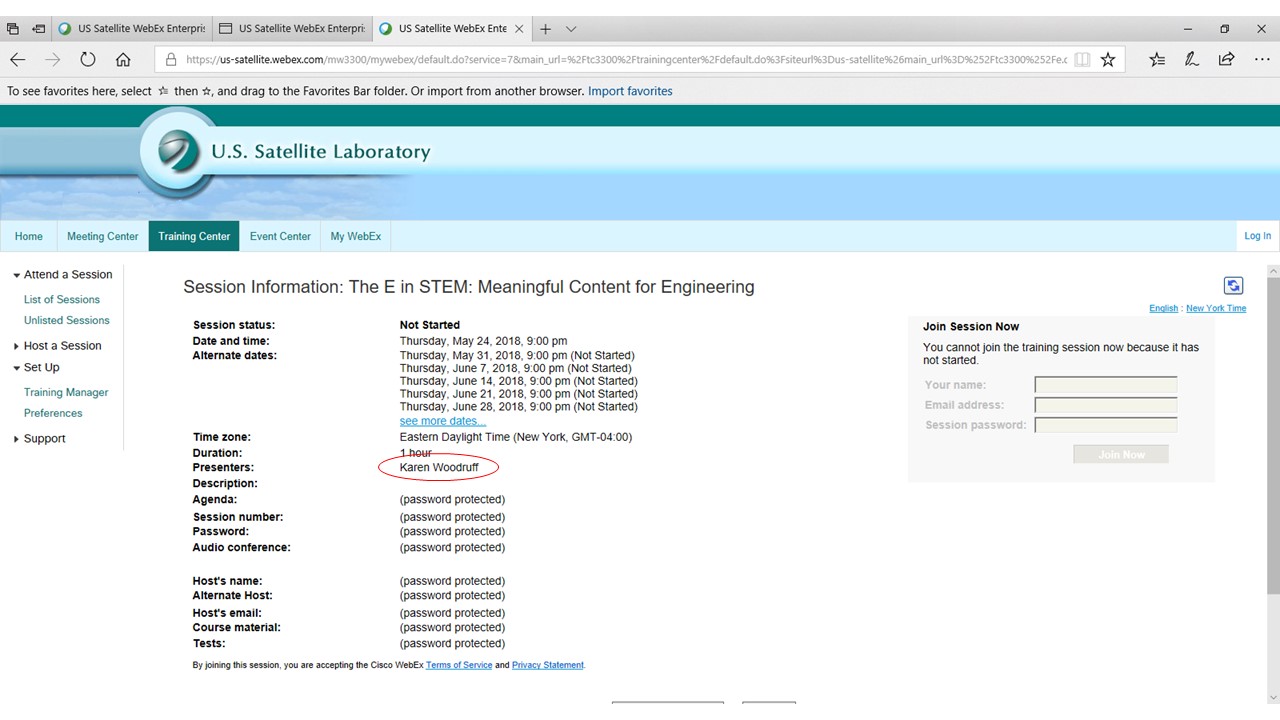Click the Your name input field

(x=1105, y=385)
